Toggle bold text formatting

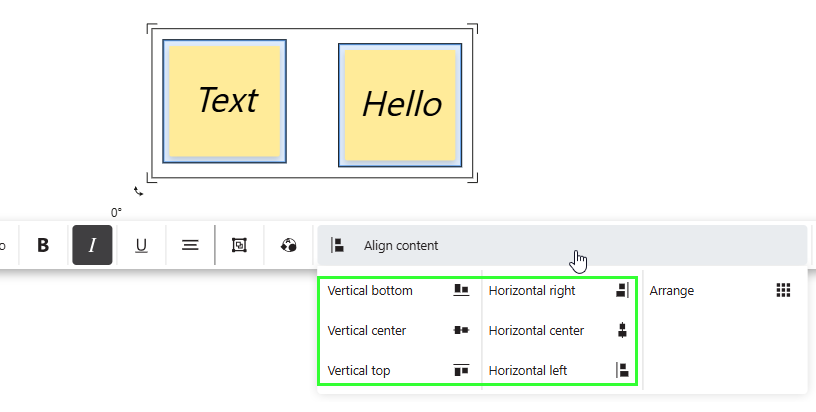pos(43,245)
